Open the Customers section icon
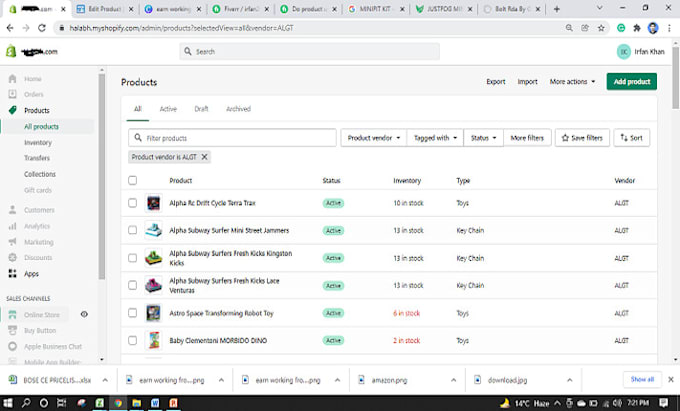680x411 pixels. coord(13,210)
